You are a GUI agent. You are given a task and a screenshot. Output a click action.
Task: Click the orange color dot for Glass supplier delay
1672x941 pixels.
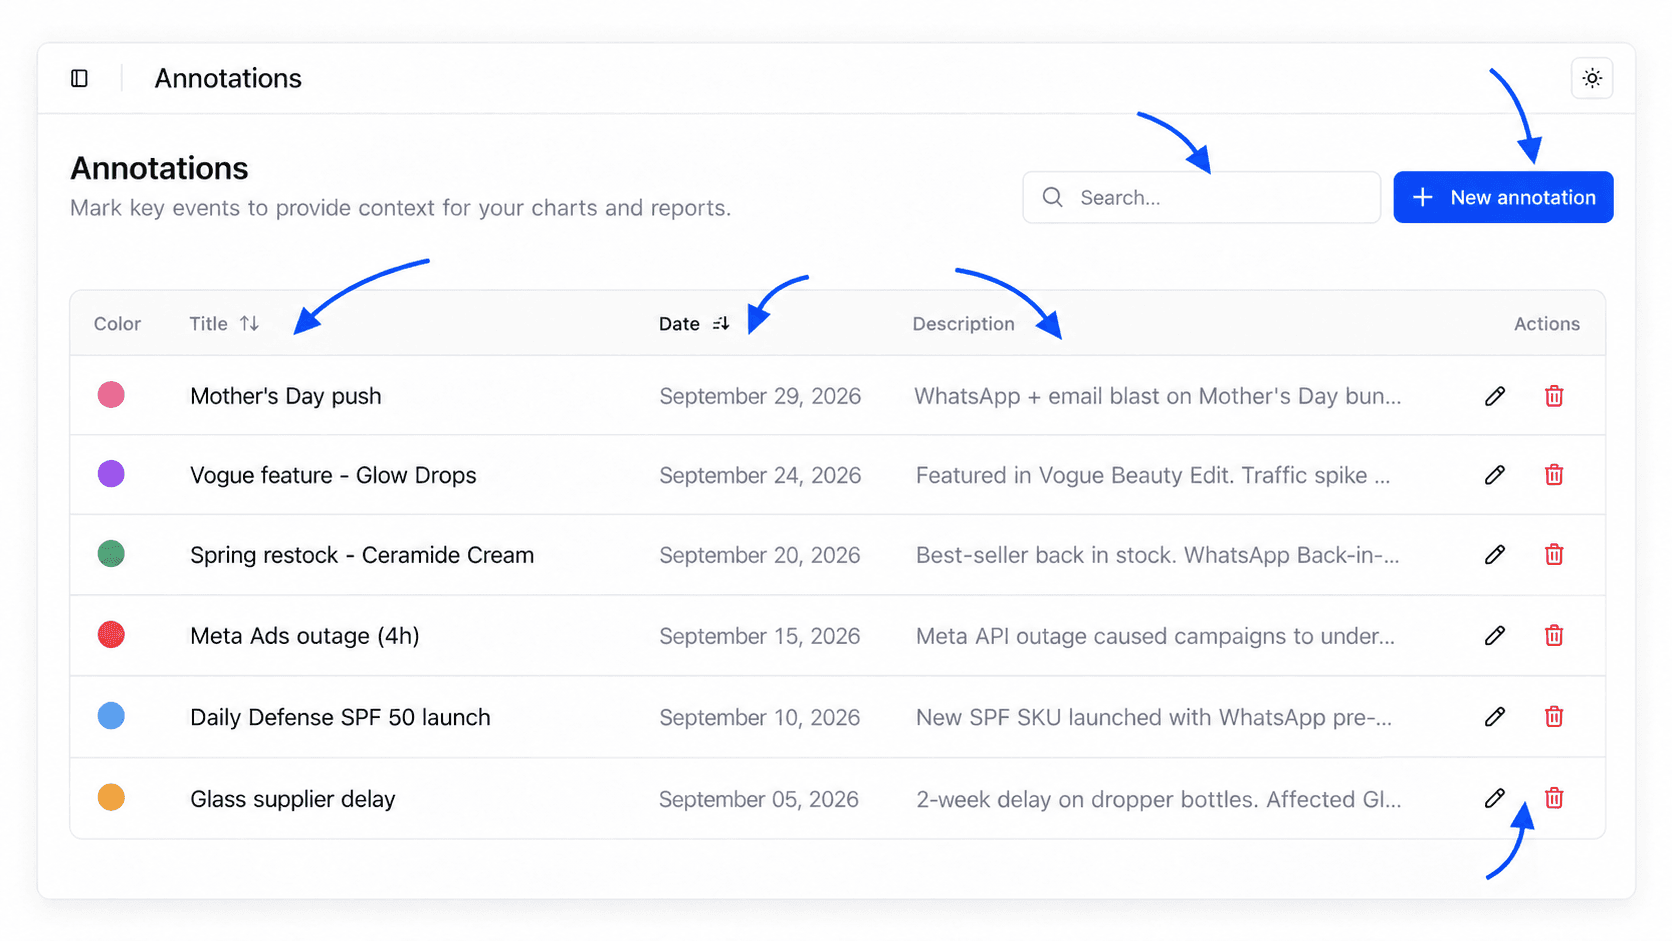111,797
